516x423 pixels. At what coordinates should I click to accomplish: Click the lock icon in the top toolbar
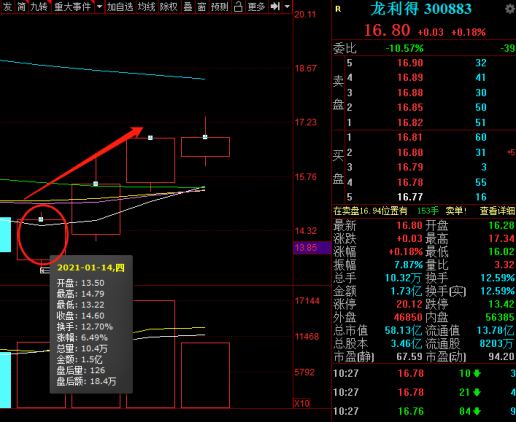[x=238, y=6]
